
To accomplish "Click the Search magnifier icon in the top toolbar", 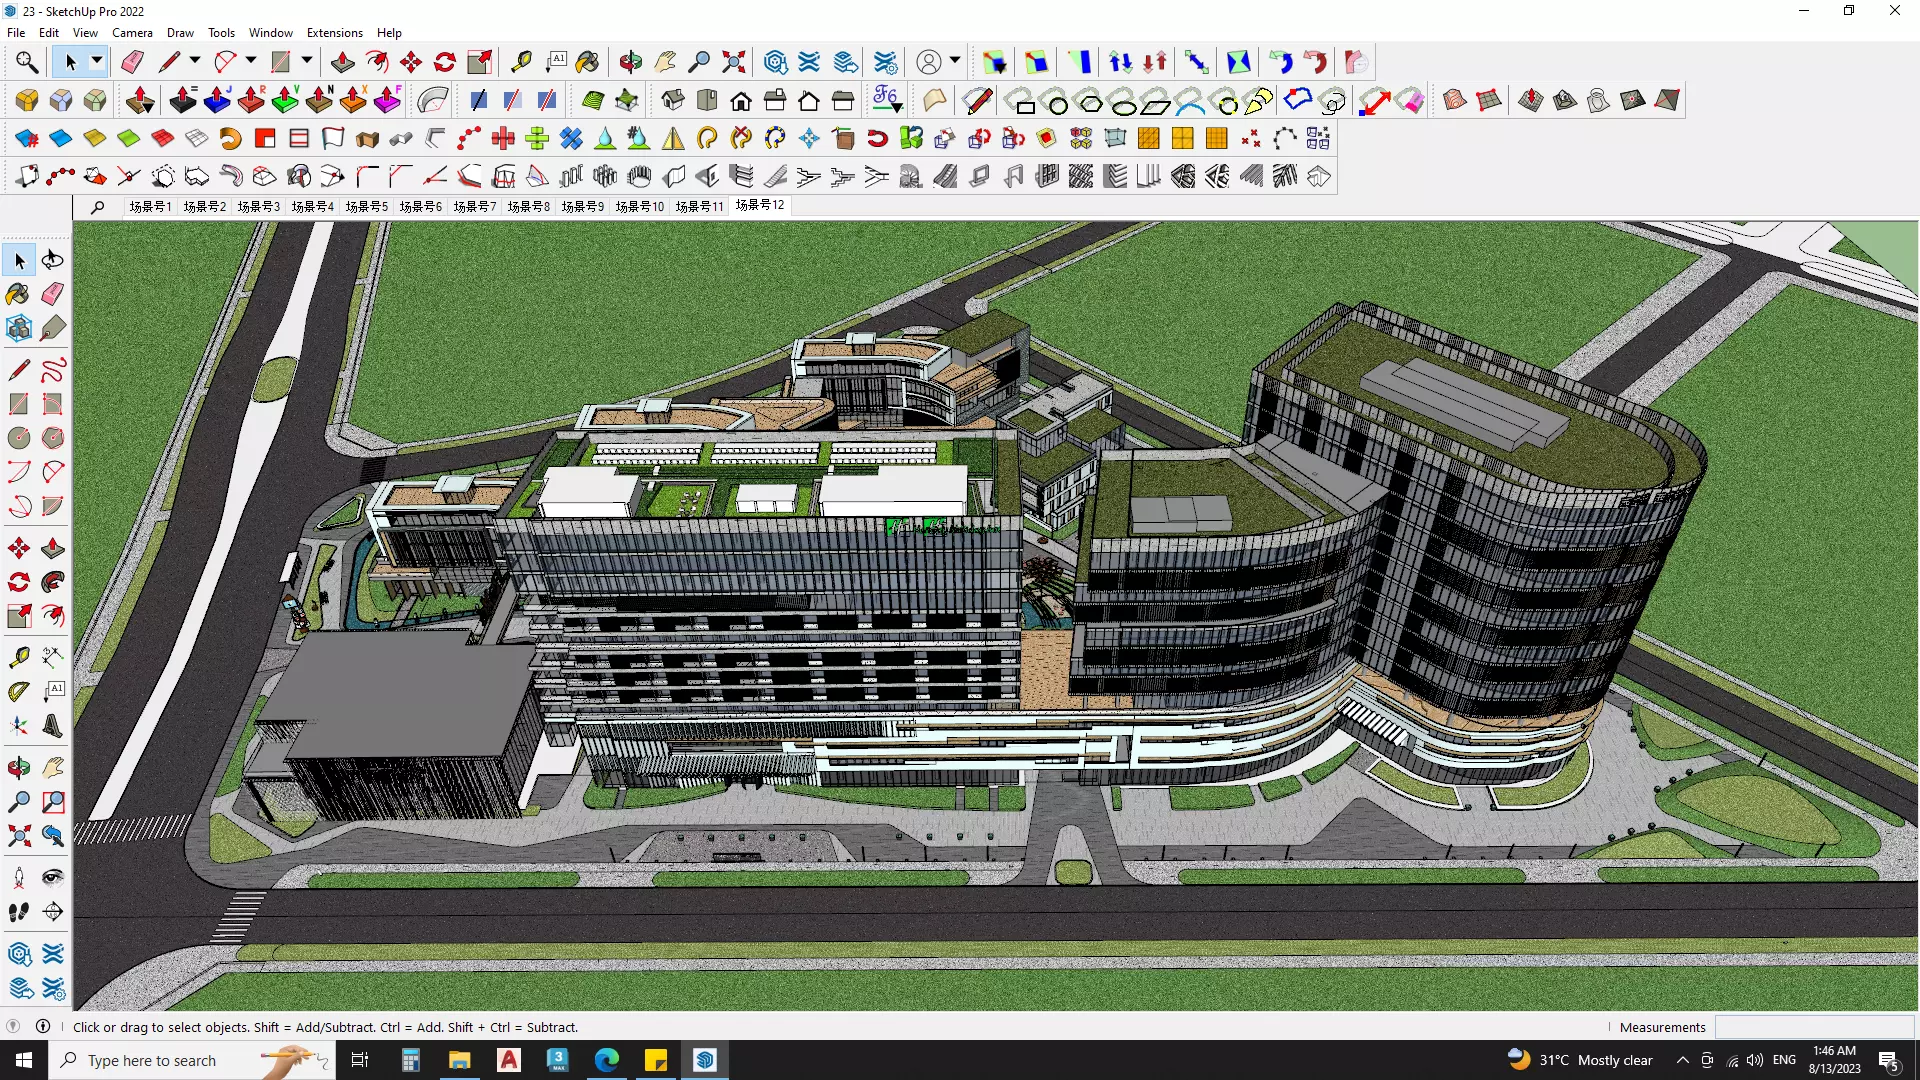I will 27,62.
